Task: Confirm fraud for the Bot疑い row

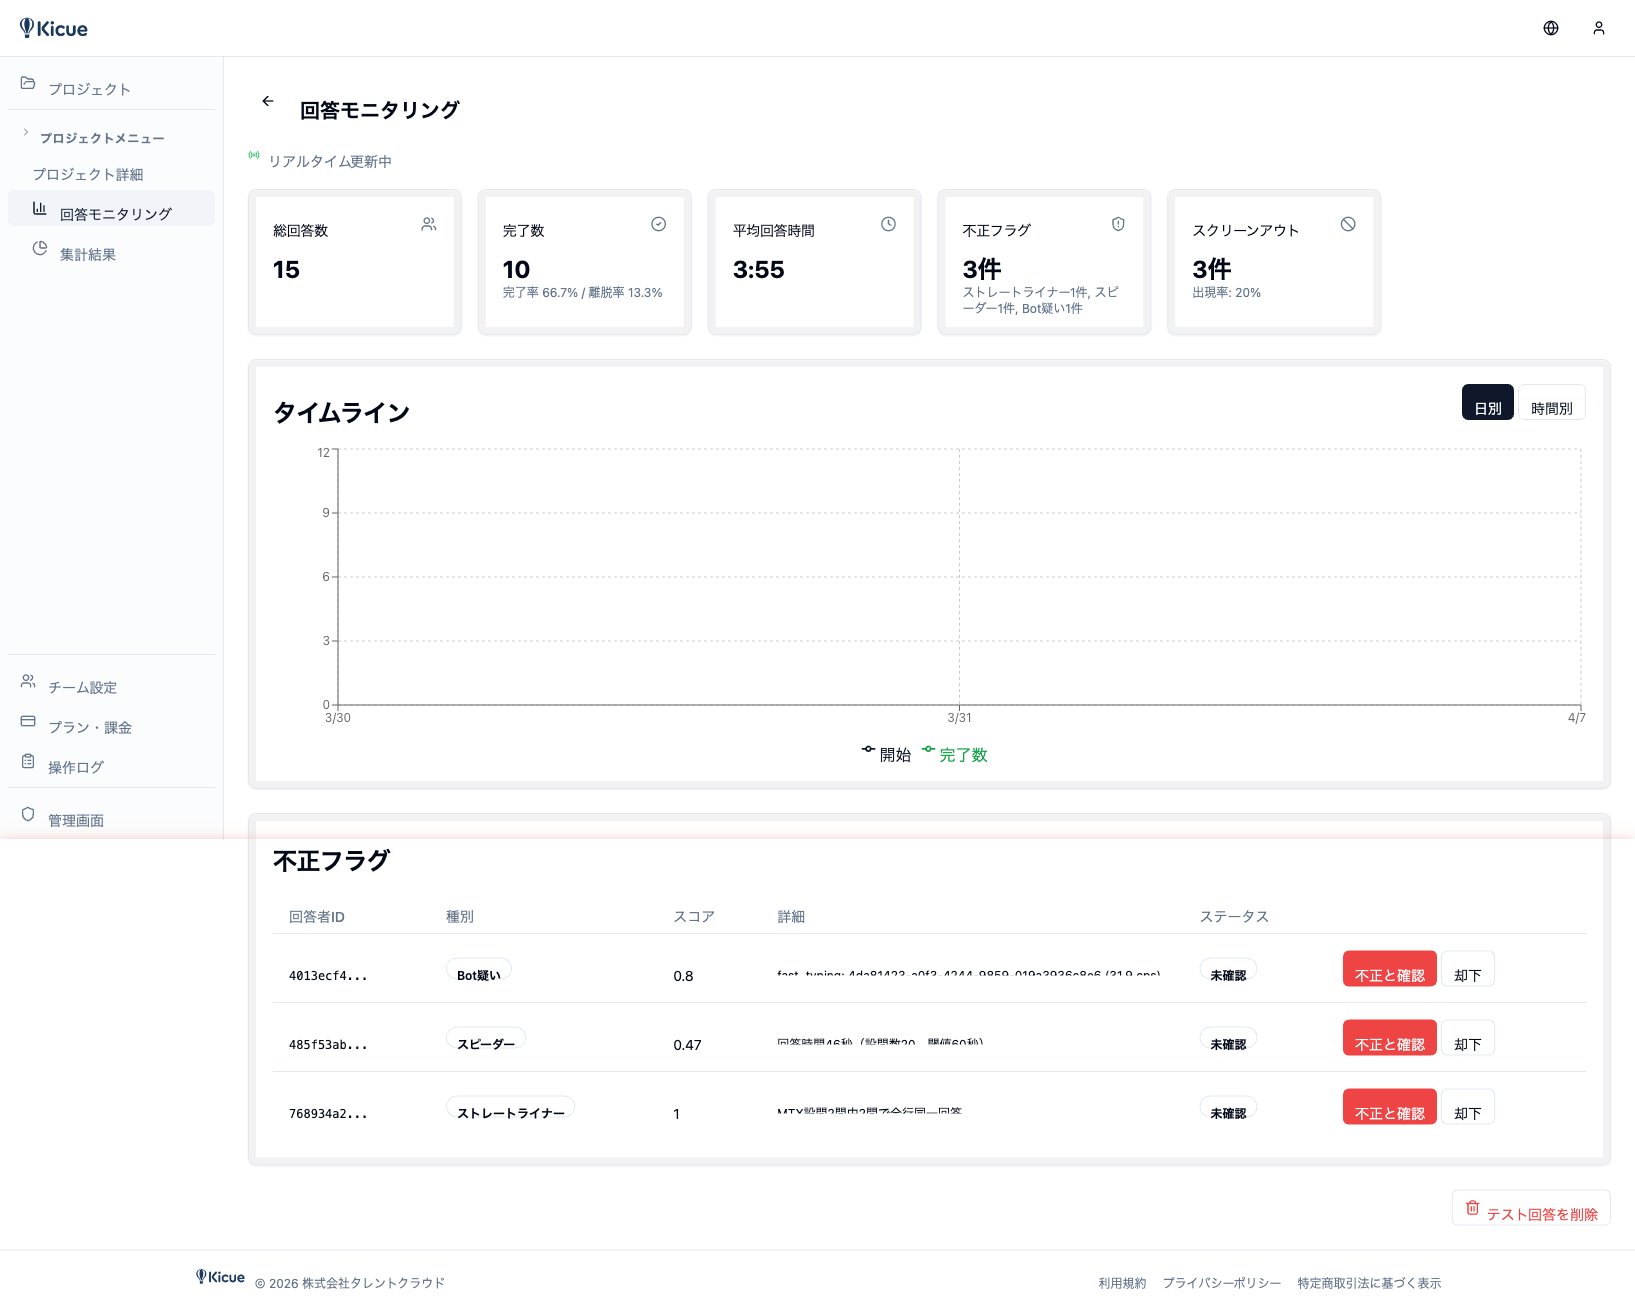Action: pyautogui.click(x=1389, y=969)
